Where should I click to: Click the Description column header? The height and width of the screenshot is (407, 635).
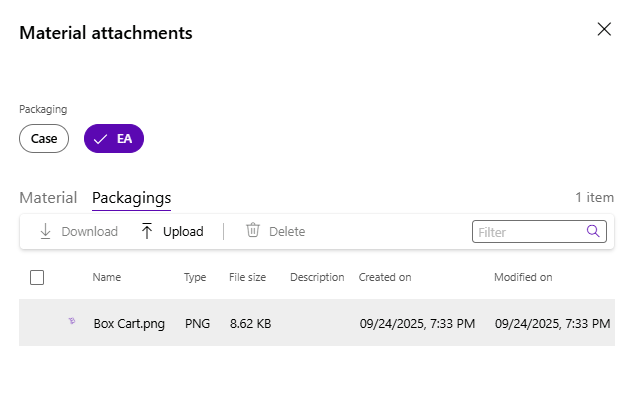pyautogui.click(x=317, y=277)
